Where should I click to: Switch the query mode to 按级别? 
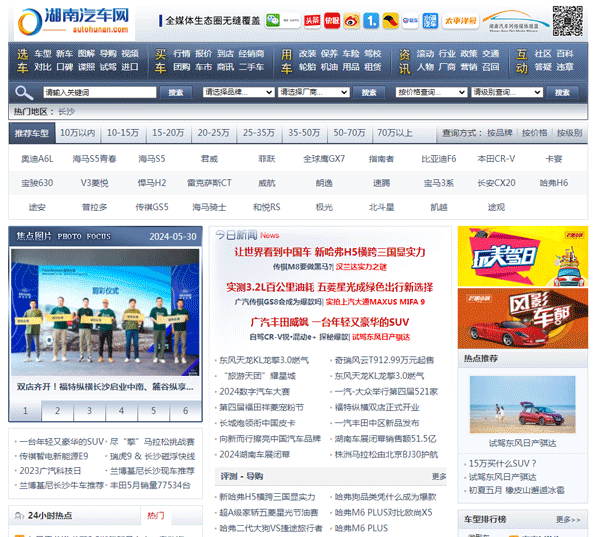[569, 133]
